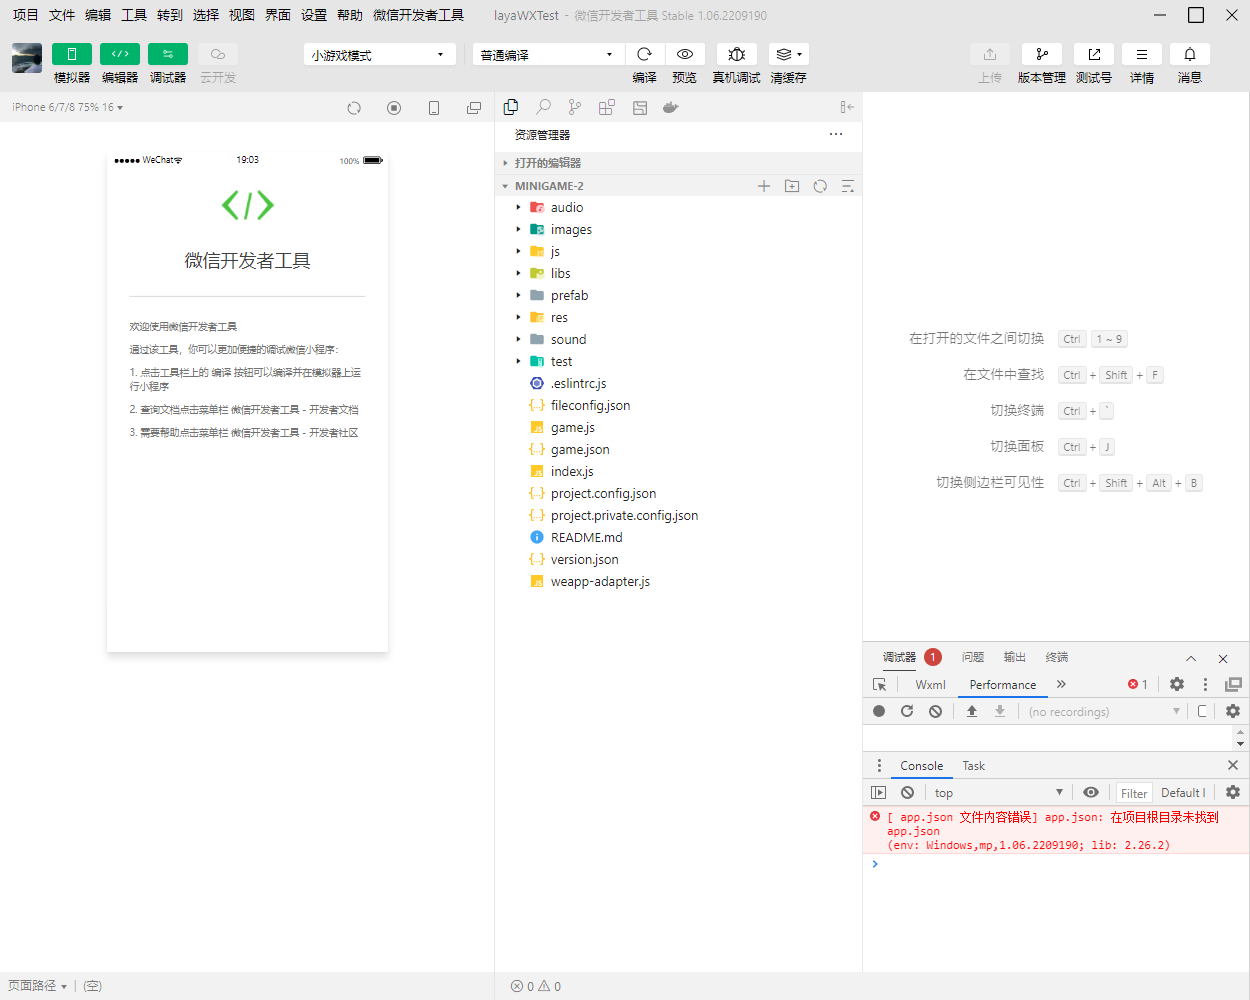Toggle the console sidebar icon
Viewport: 1250px width, 1000px height.
pyautogui.click(x=879, y=793)
